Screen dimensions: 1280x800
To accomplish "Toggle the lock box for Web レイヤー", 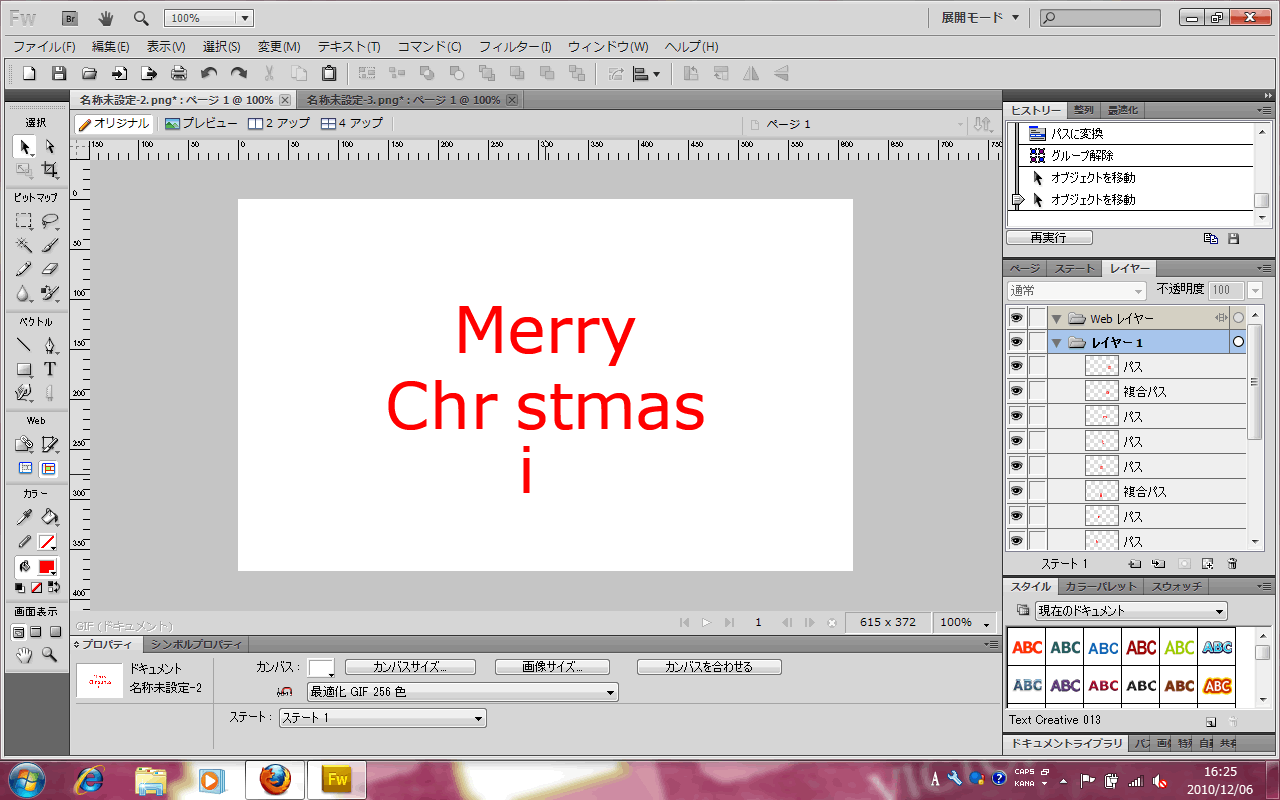I will (1037, 318).
